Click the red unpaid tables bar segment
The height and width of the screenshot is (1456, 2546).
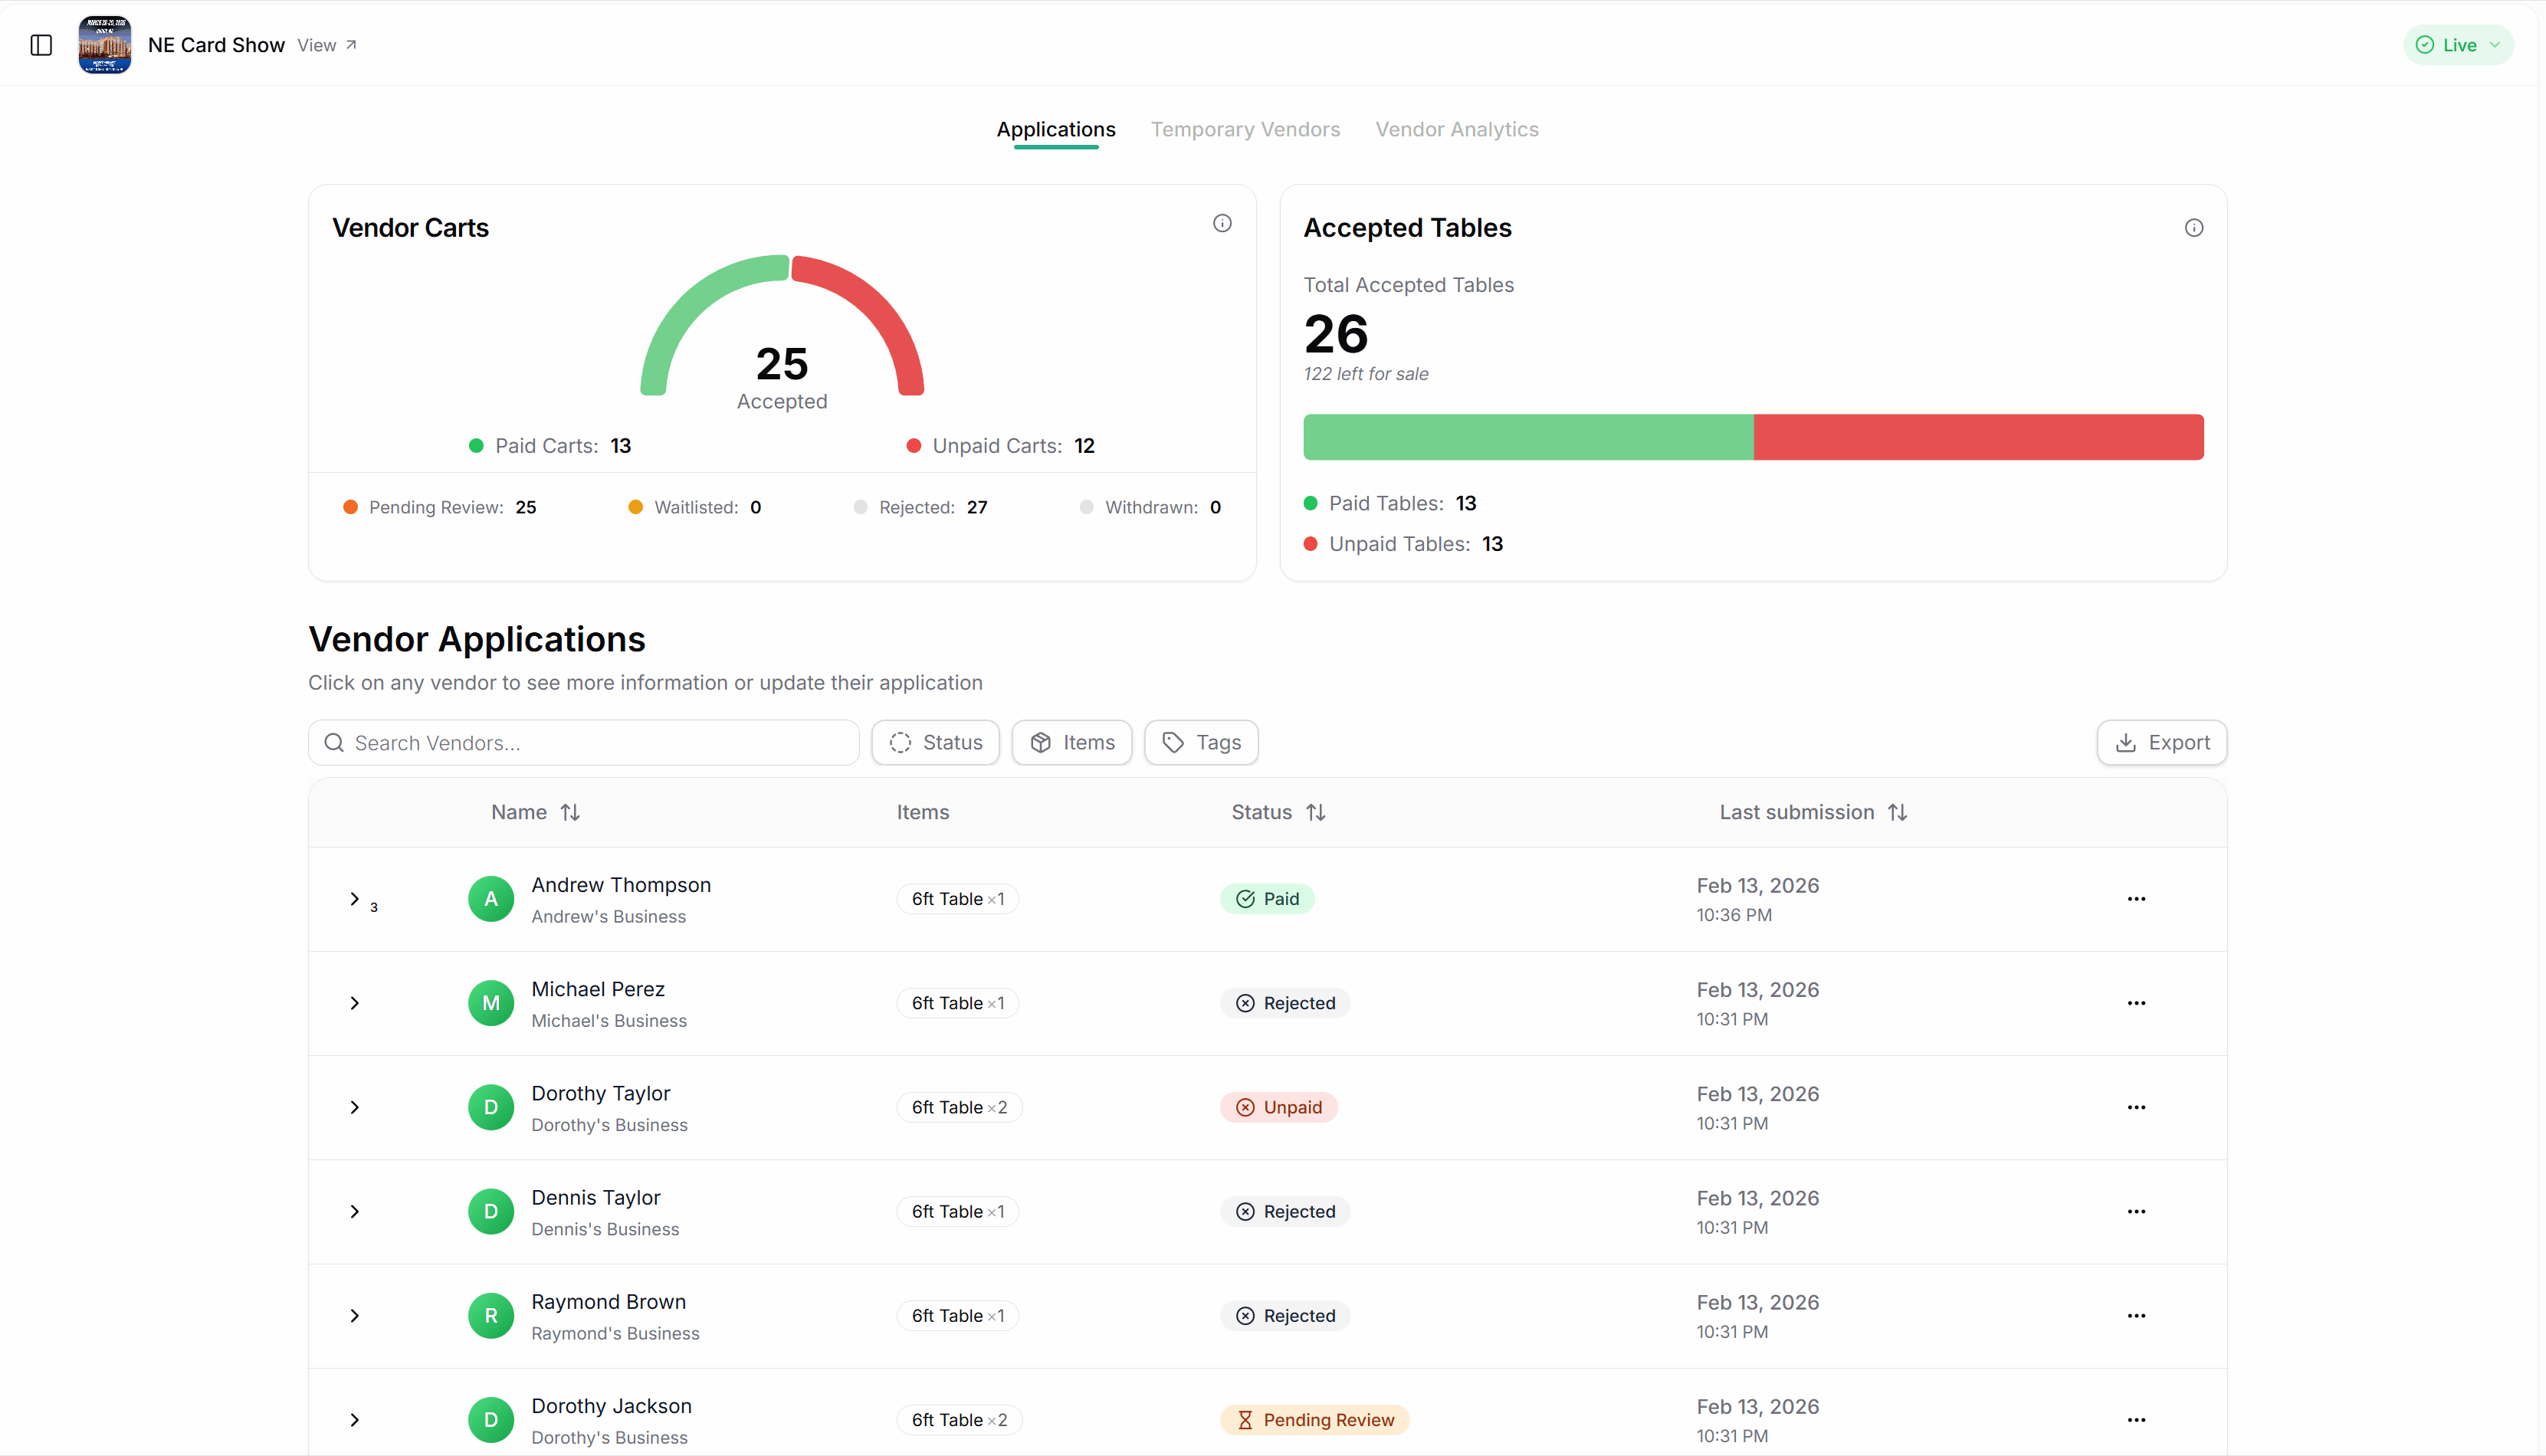pyautogui.click(x=1977, y=437)
